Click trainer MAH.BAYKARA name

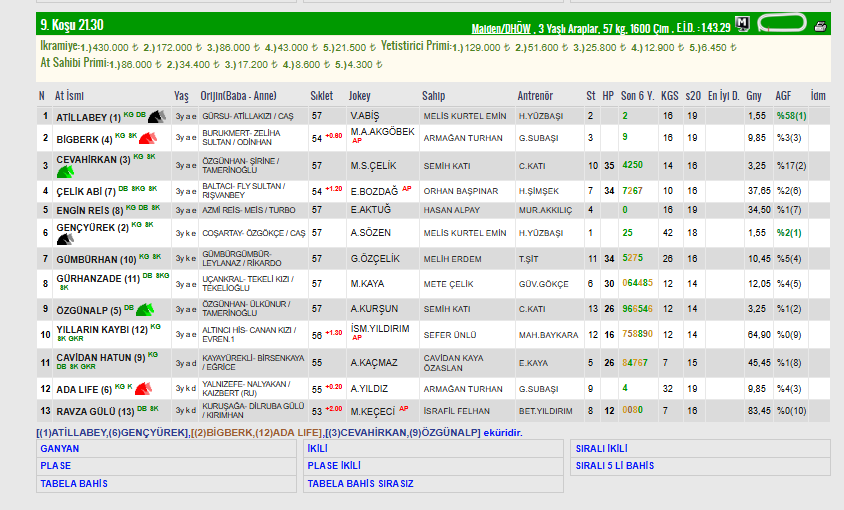click(548, 335)
